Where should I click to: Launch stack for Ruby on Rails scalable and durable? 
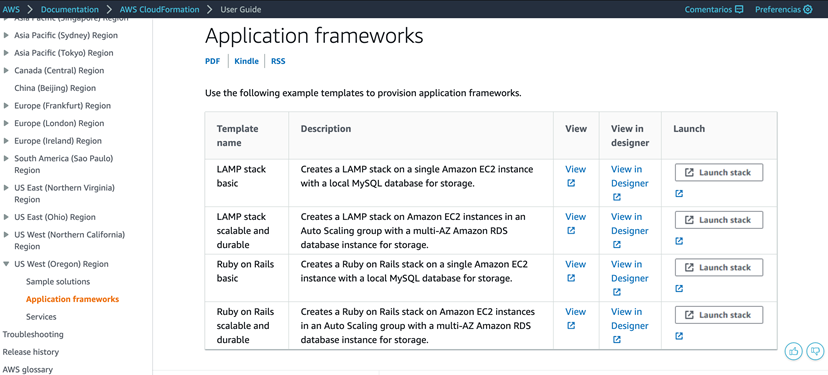(x=719, y=315)
